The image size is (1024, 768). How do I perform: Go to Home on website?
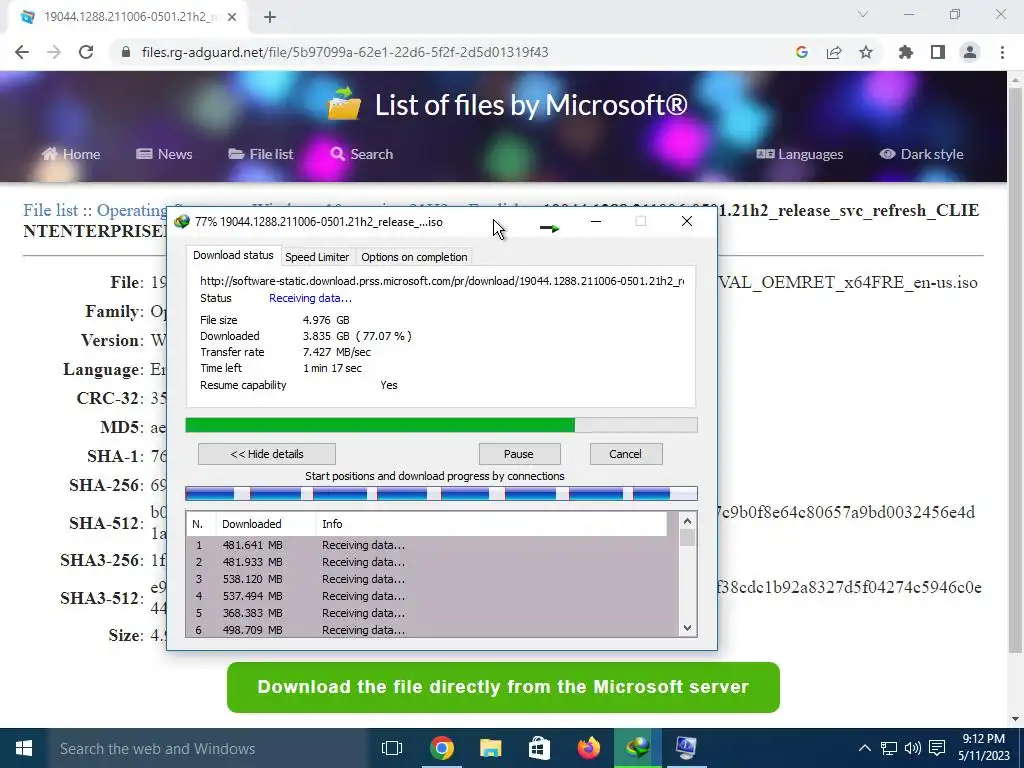pyautogui.click(x=71, y=154)
